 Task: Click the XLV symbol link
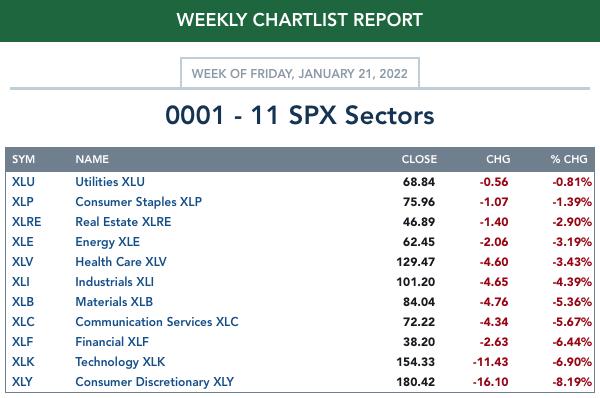click(23, 262)
